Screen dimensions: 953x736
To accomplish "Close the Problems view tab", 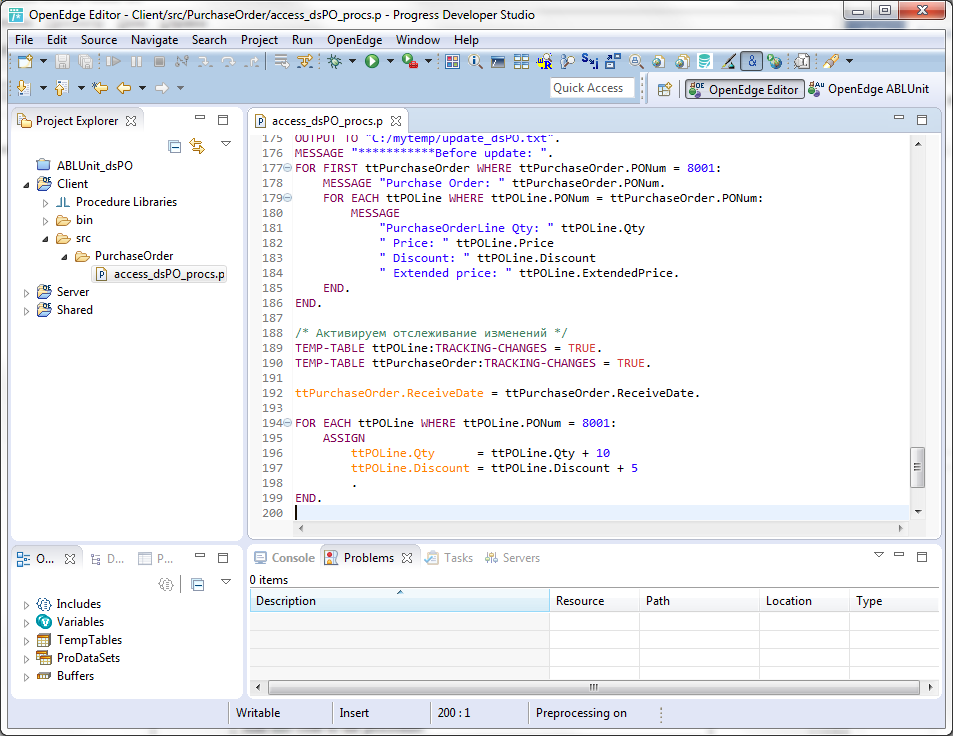I will coord(407,558).
